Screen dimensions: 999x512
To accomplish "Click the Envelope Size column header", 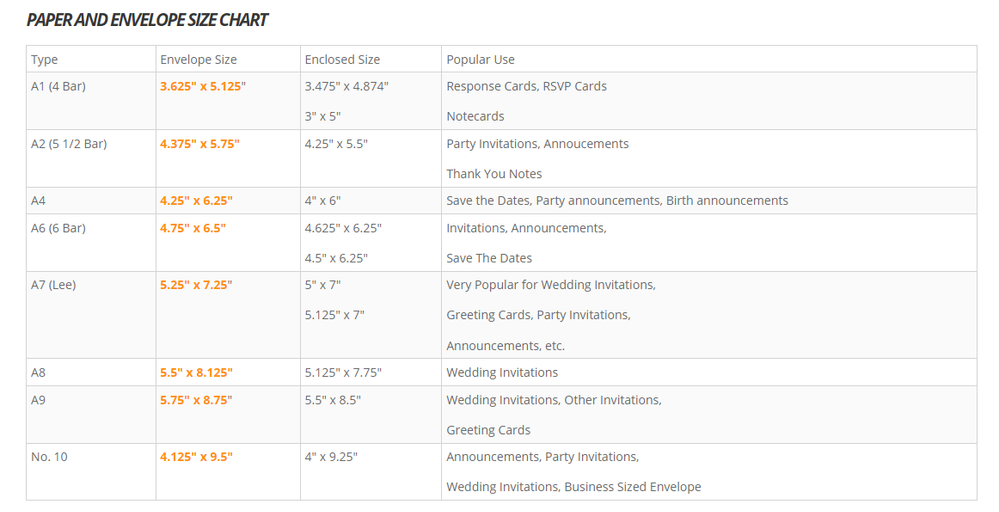I will coord(198,60).
